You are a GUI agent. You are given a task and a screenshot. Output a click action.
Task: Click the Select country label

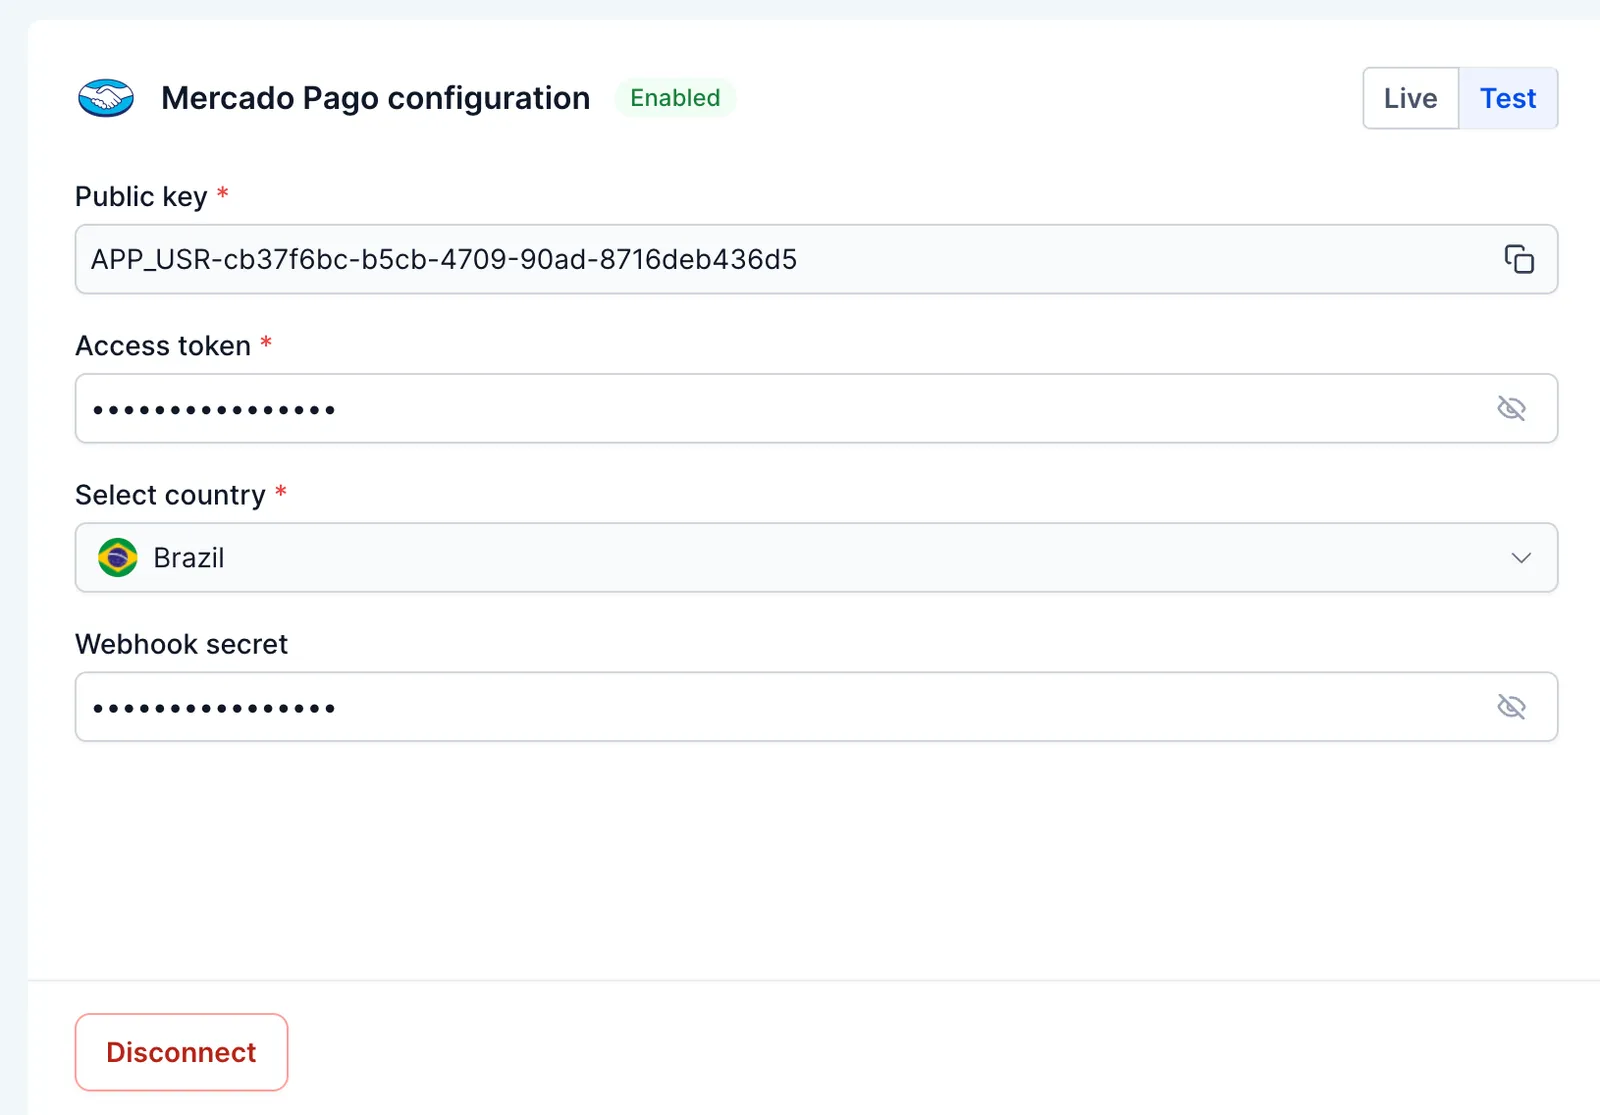[x=170, y=495]
